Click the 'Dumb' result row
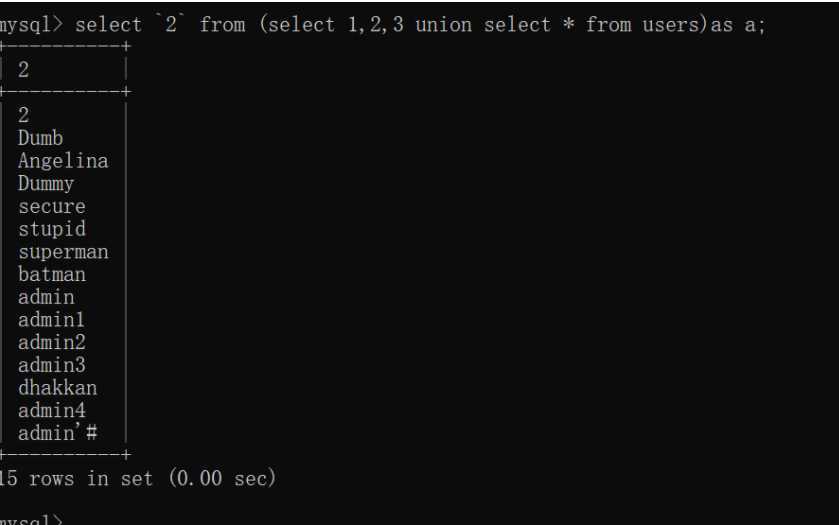This screenshot has width=839, height=525. pyautogui.click(x=41, y=138)
